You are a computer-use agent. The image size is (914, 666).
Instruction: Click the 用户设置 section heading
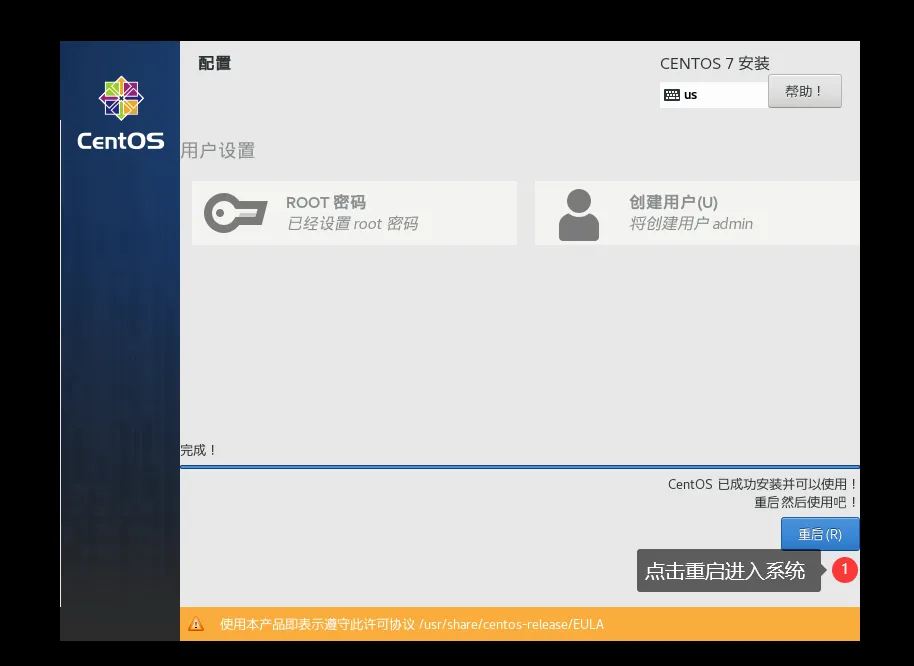[x=217, y=150]
